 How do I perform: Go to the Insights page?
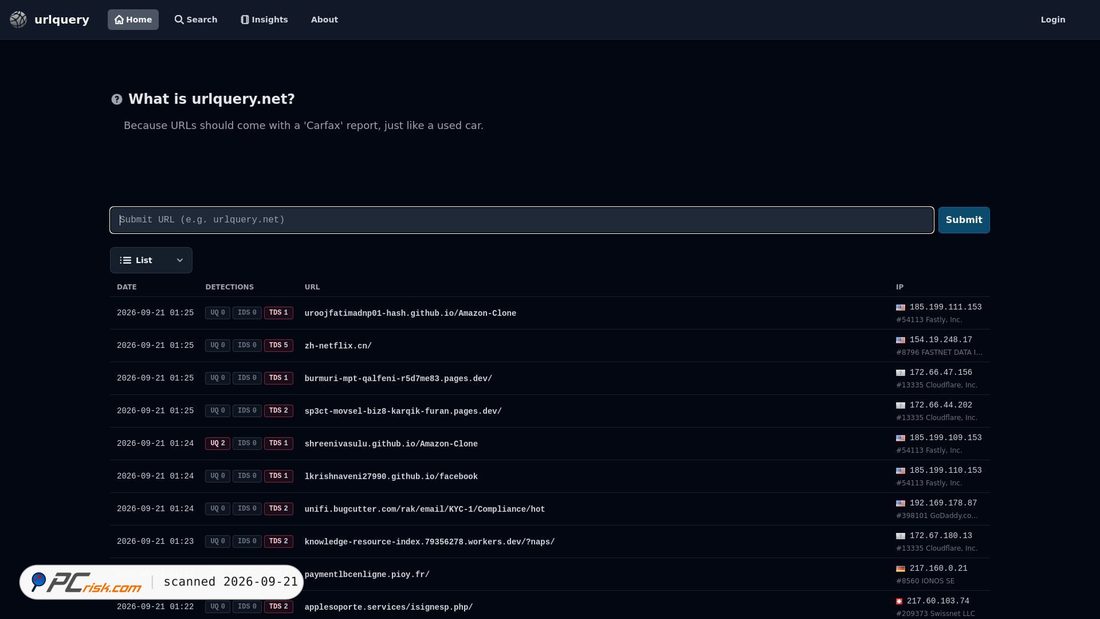(x=264, y=20)
